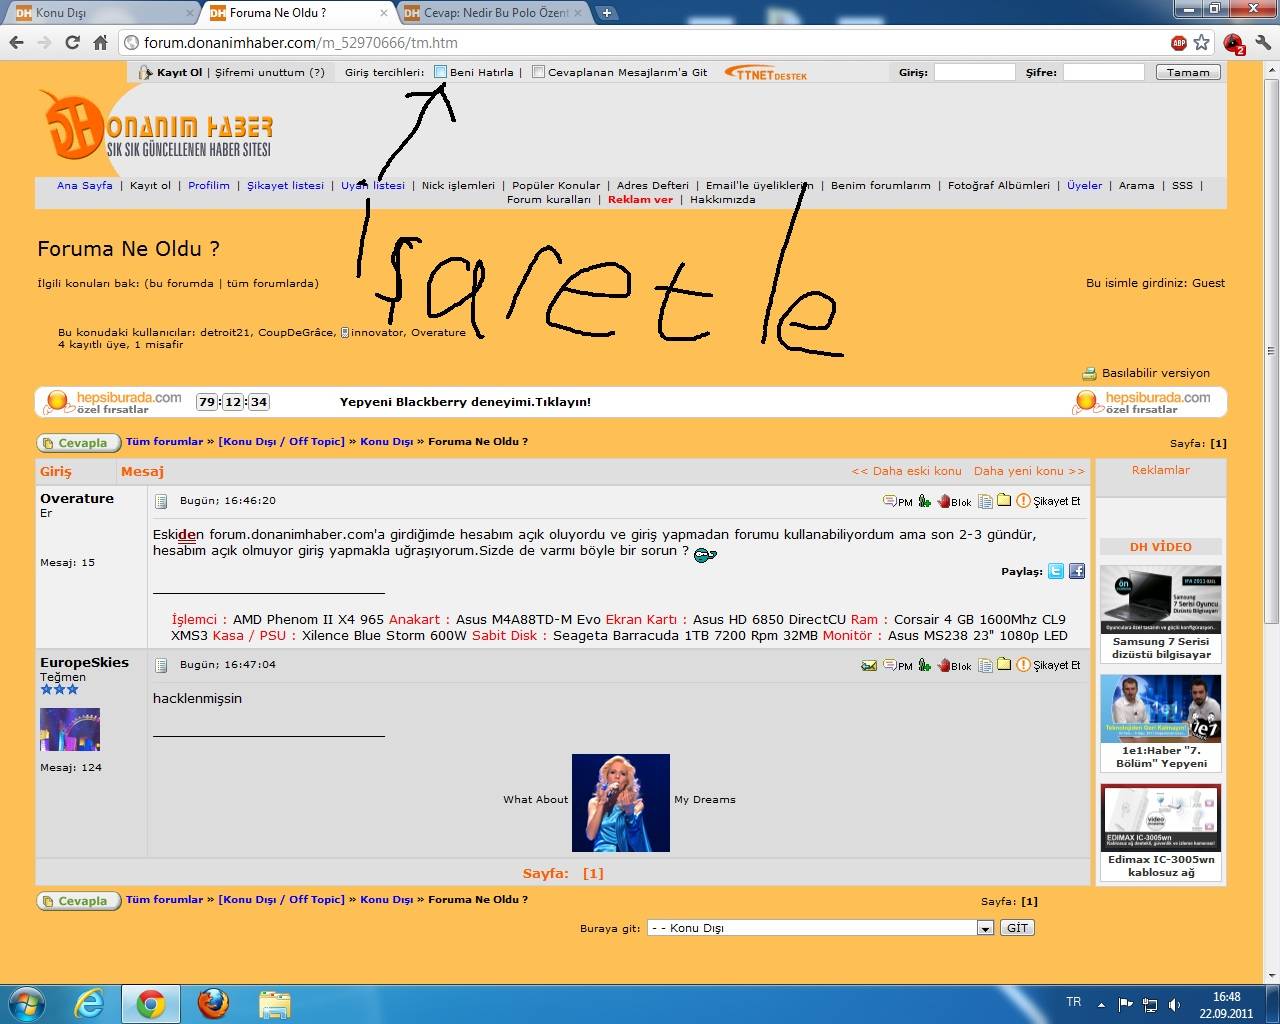
Task: Click the email envelope icon in EuropeSkies' post
Action: point(869,665)
